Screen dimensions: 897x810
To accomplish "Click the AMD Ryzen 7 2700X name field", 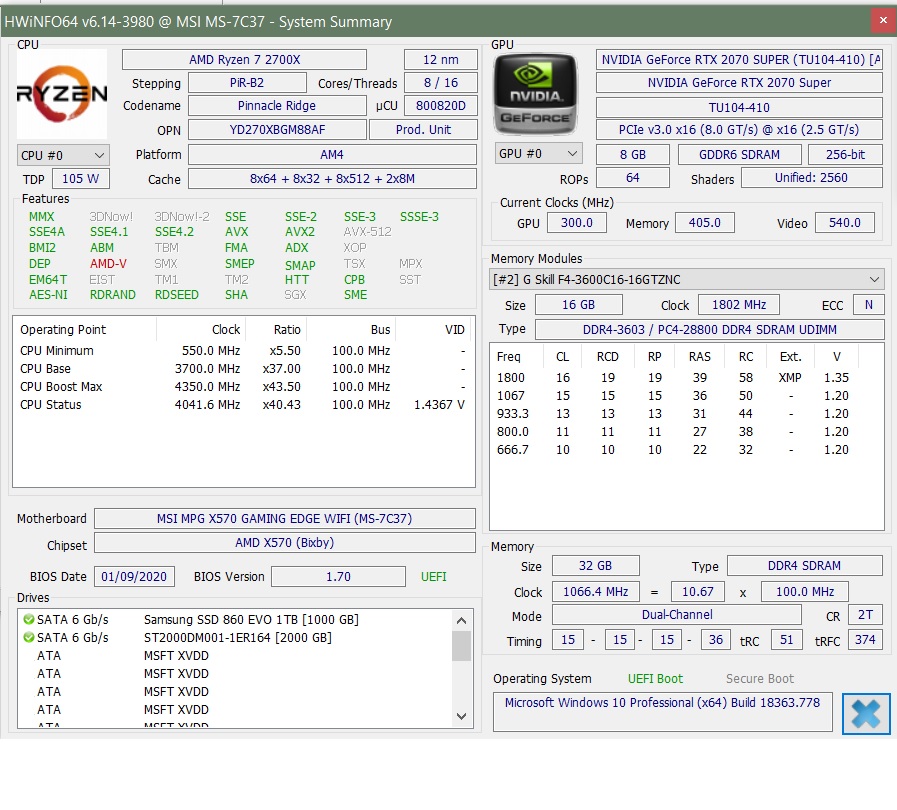I will click(244, 59).
